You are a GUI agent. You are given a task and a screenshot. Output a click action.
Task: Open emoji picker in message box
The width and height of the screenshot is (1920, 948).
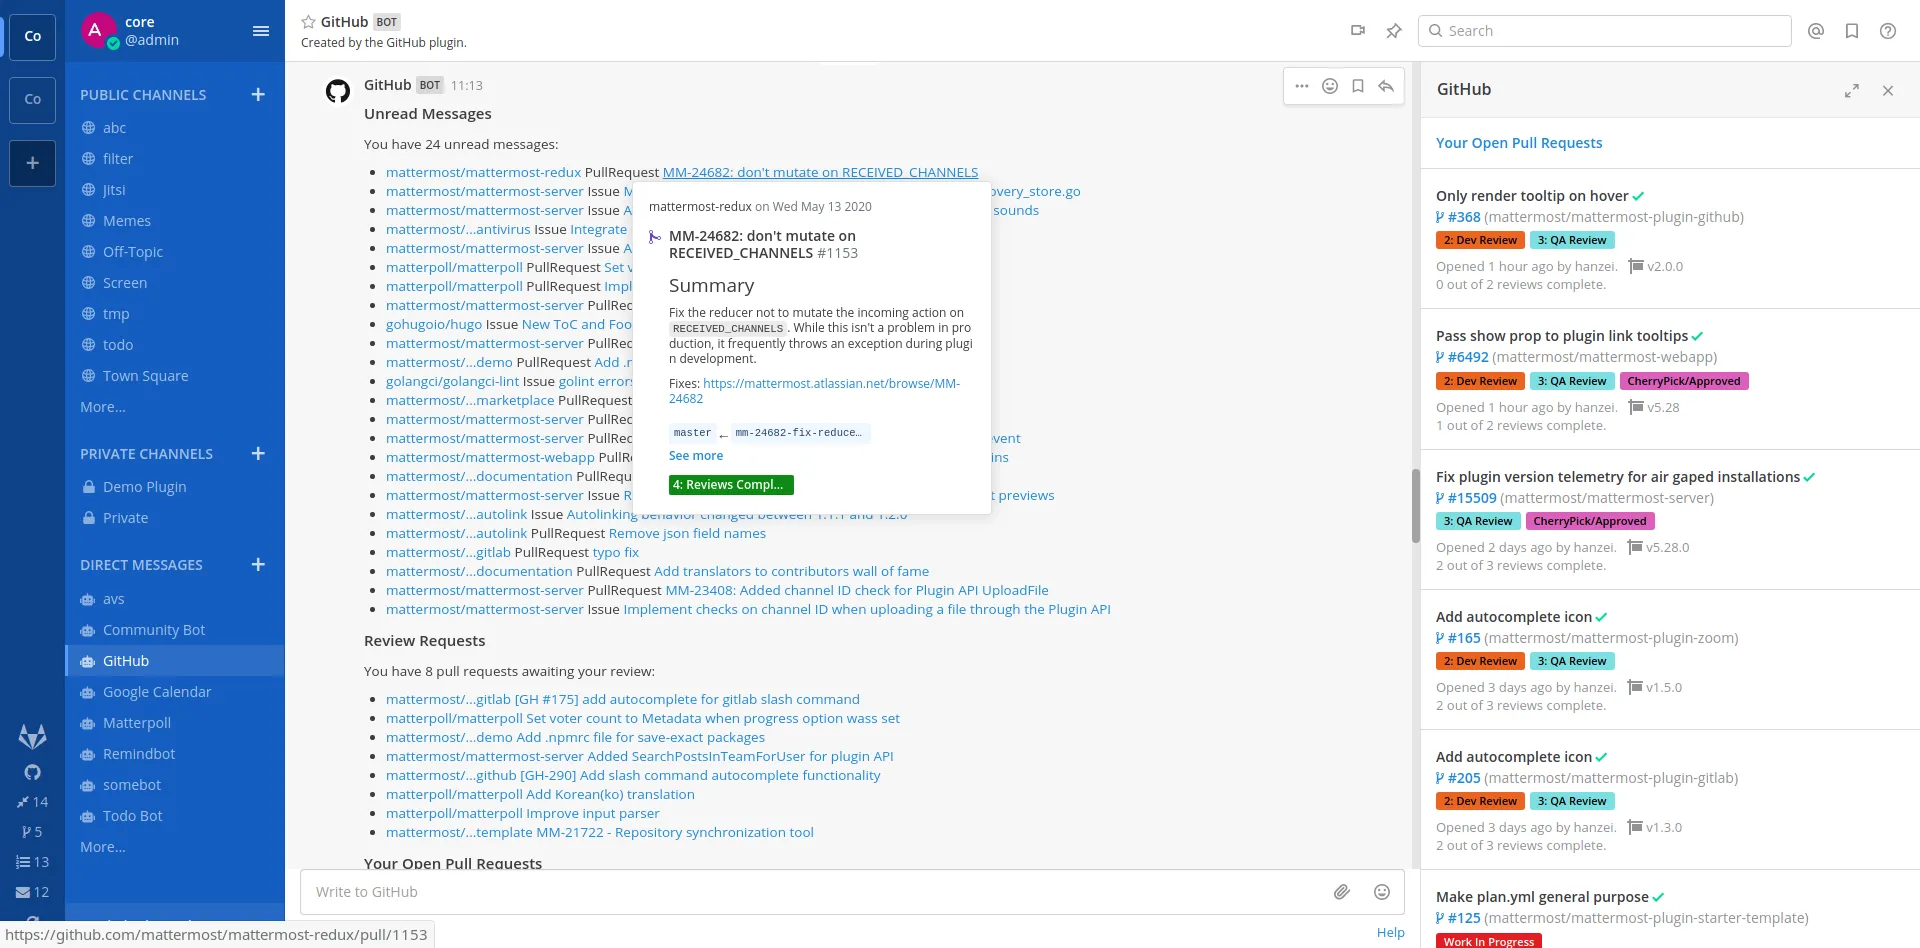tap(1382, 892)
